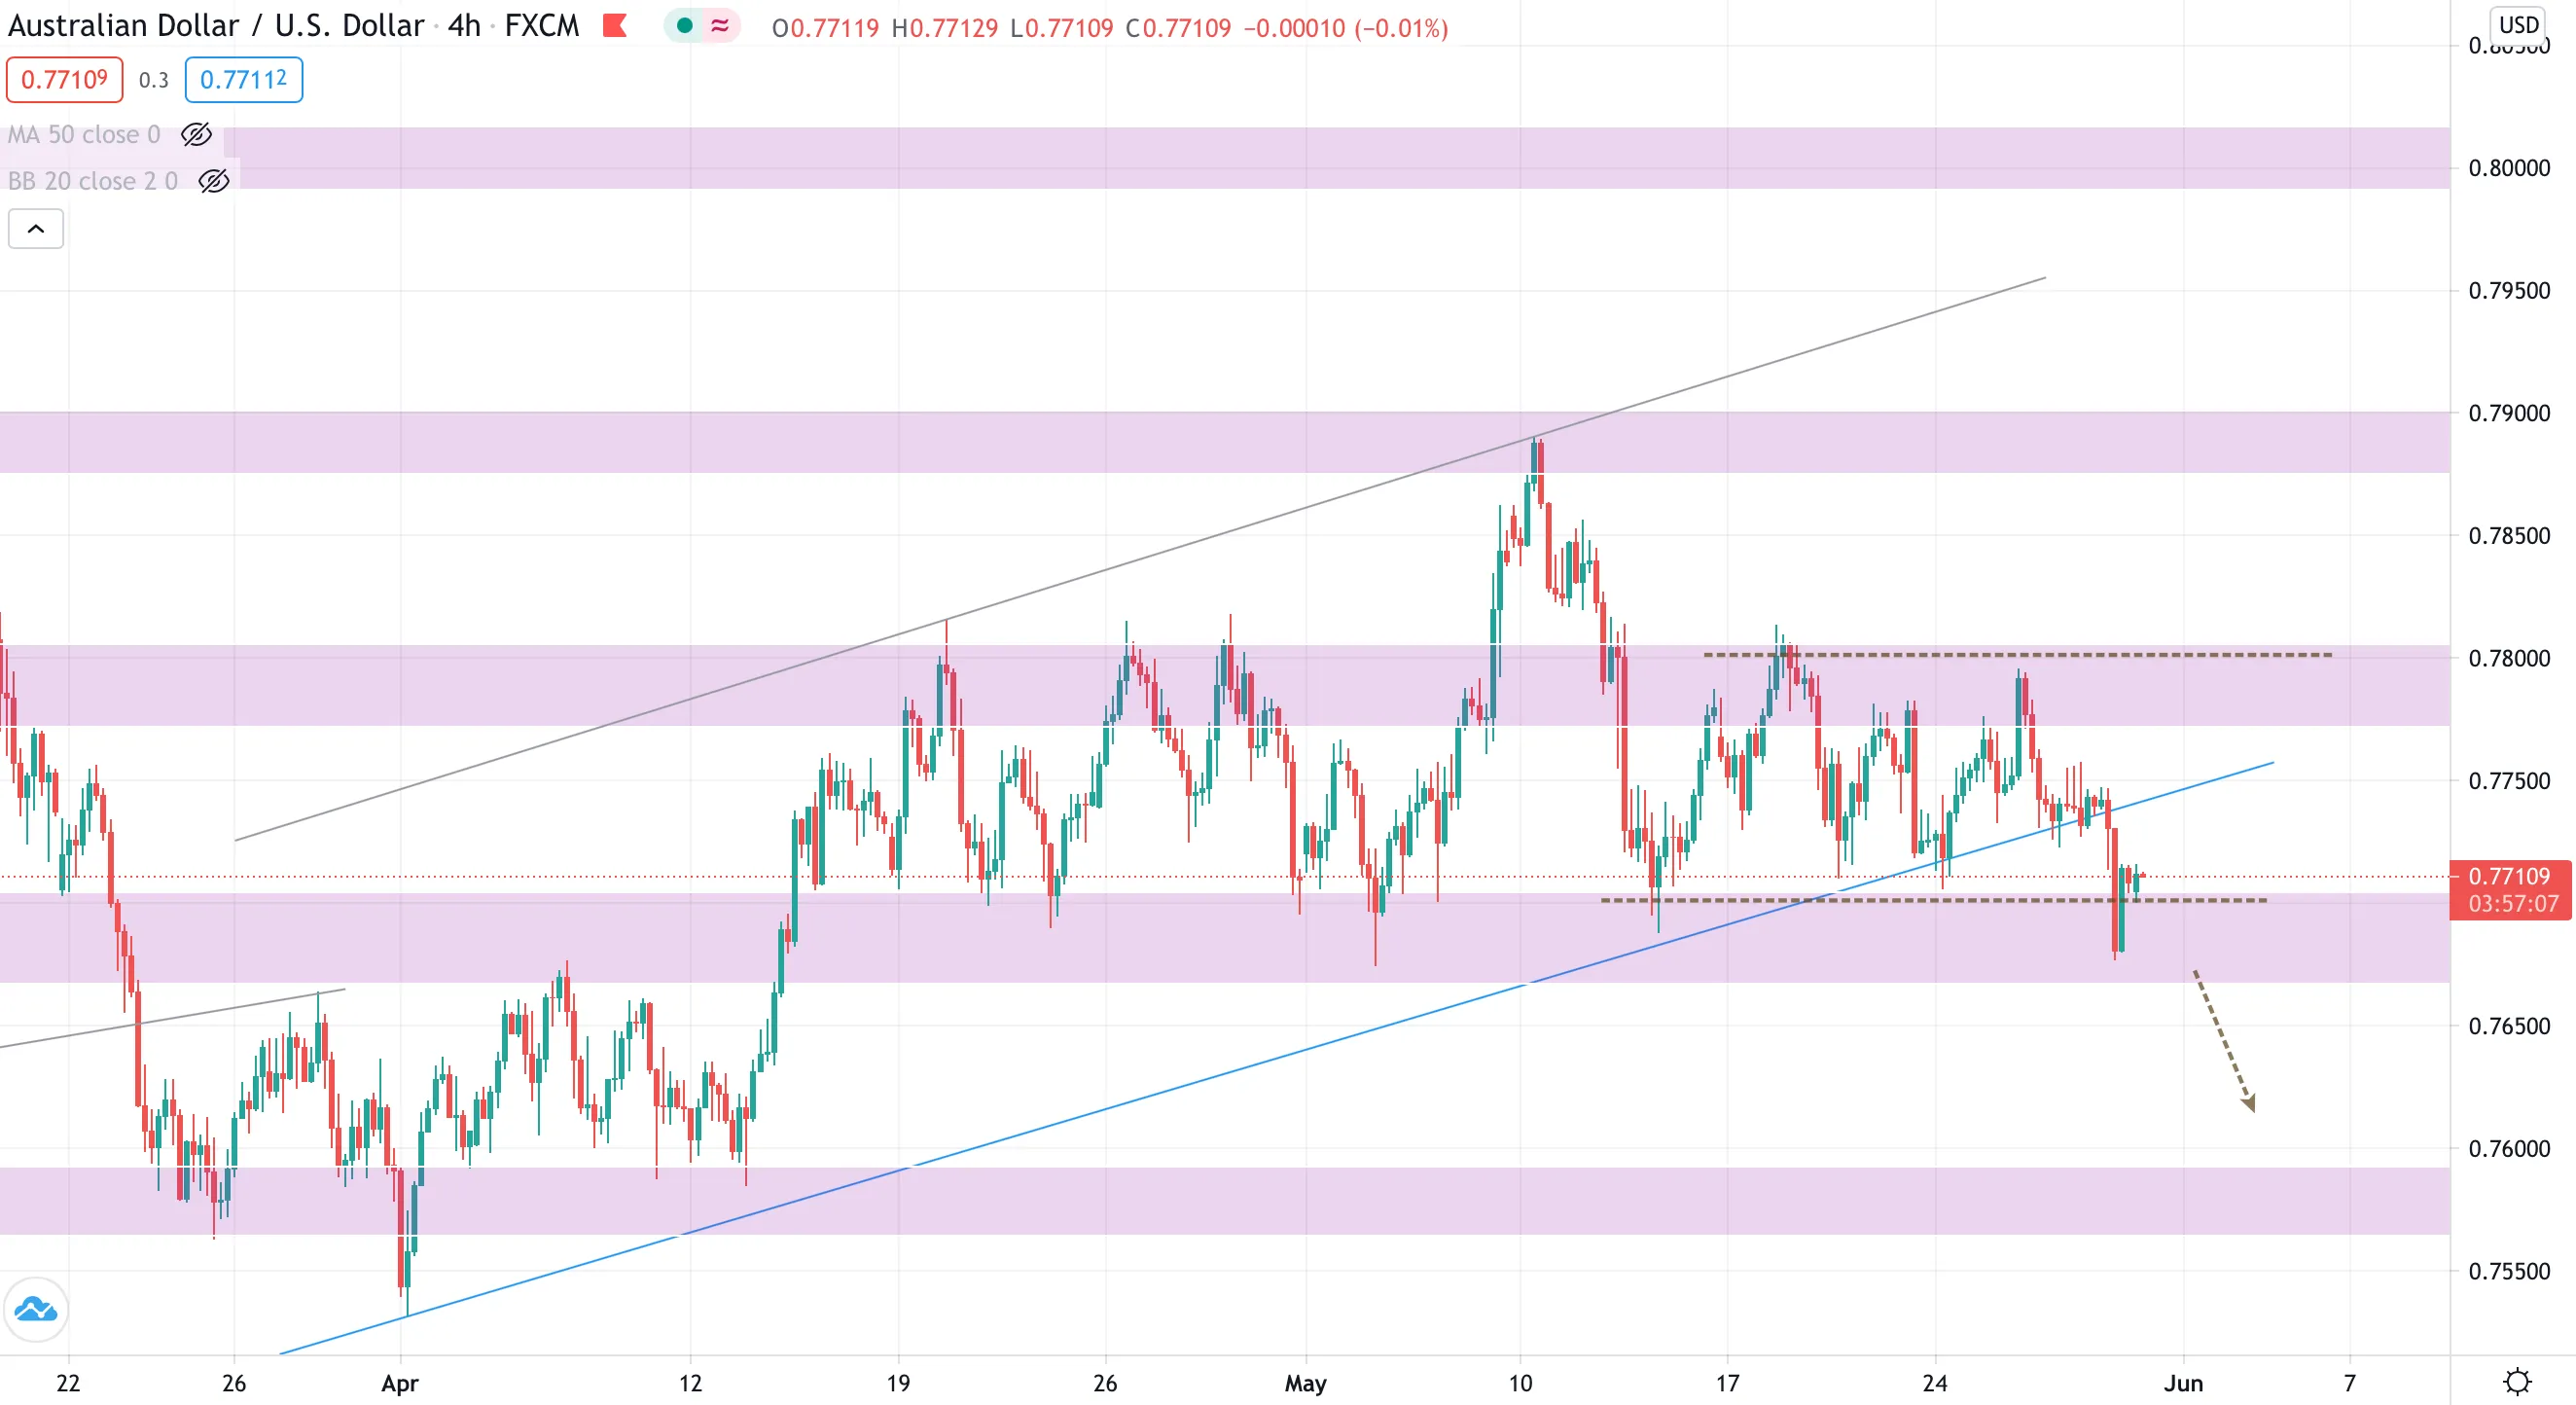Click the countdown timer 03:57:07 on axis
The height and width of the screenshot is (1405, 2576).
2512,904
